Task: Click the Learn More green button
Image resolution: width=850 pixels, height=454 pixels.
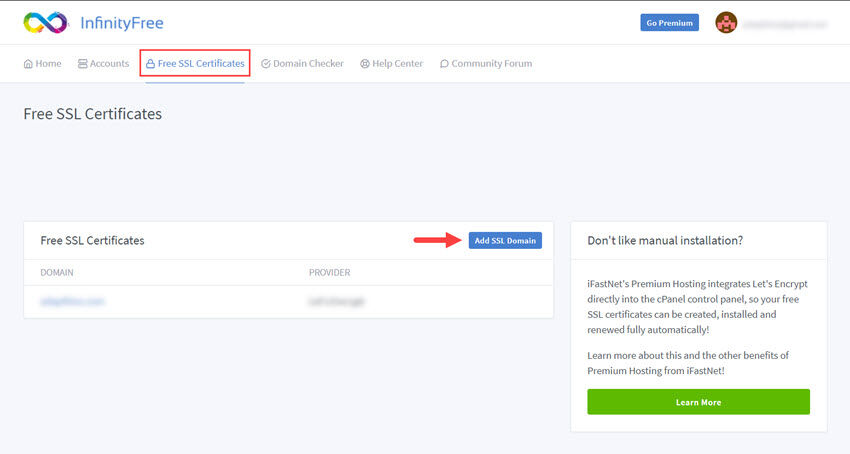Action: click(698, 402)
